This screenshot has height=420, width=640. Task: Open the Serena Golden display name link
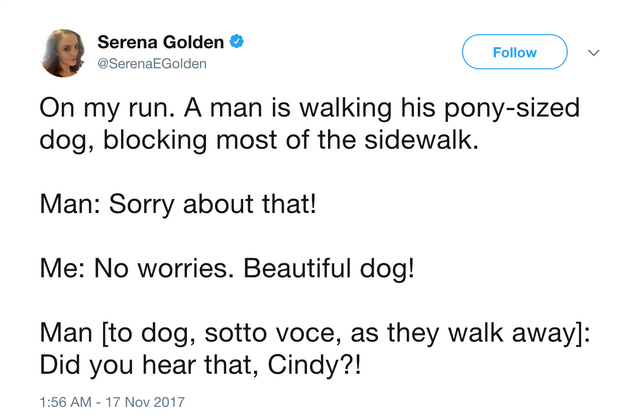[x=160, y=43]
